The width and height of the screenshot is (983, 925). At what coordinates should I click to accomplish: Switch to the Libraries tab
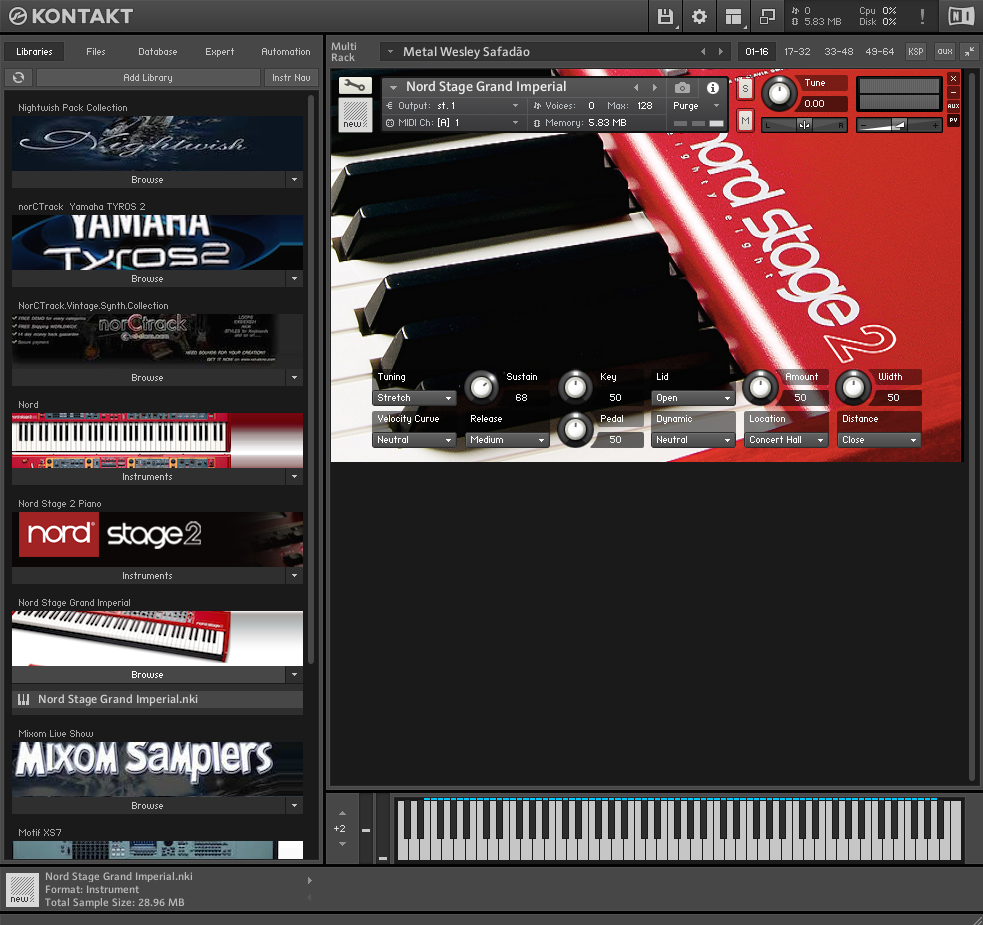click(x=34, y=51)
